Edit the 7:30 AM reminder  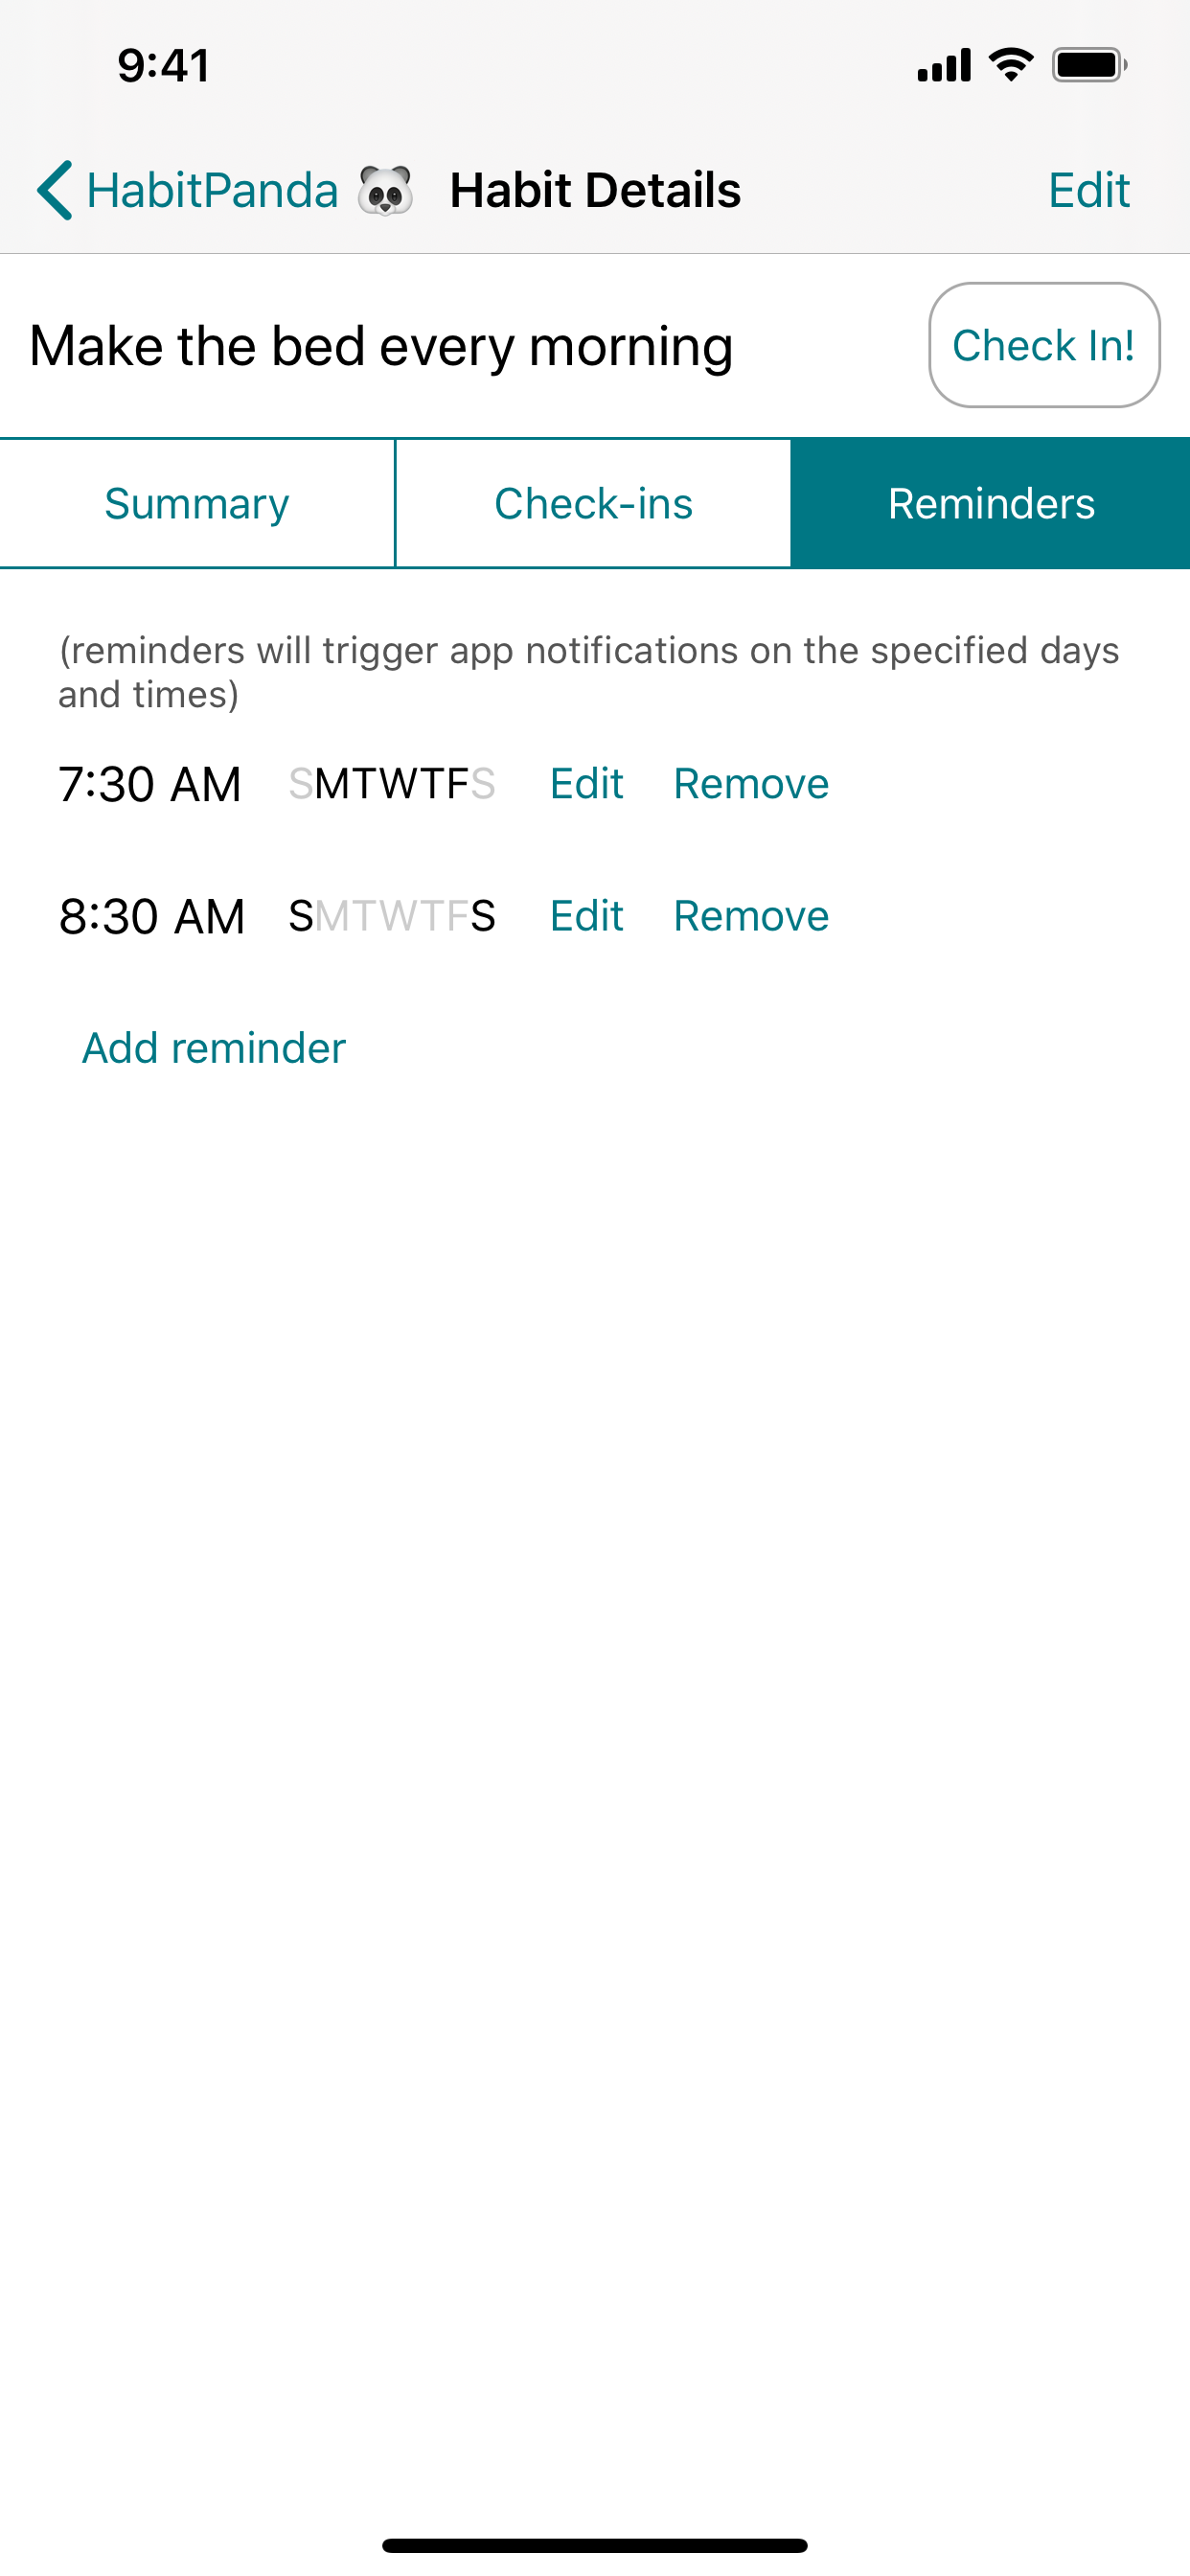pyautogui.click(x=586, y=784)
